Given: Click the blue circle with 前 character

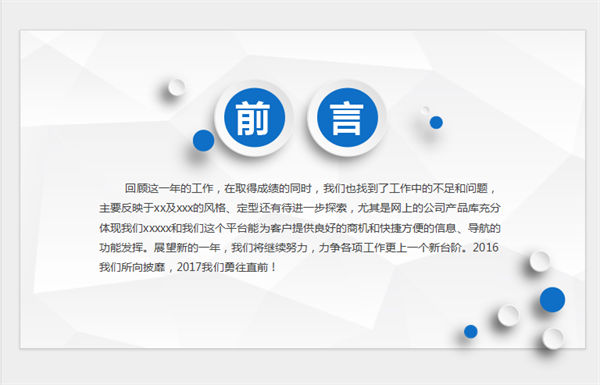Looking at the screenshot, I should [254, 117].
